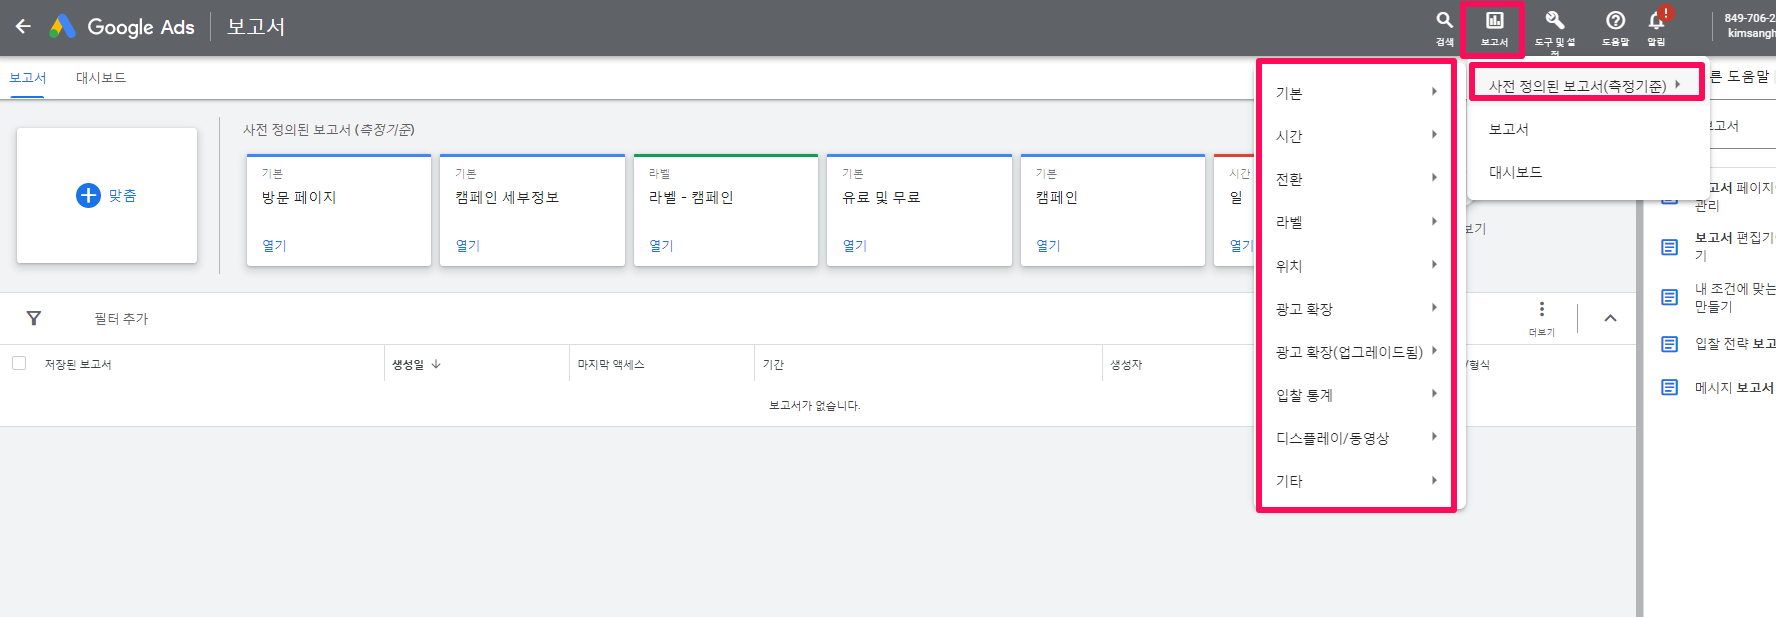1776x617 pixels.
Task: Click 필터 추가 to add a filter
Action: (x=121, y=319)
